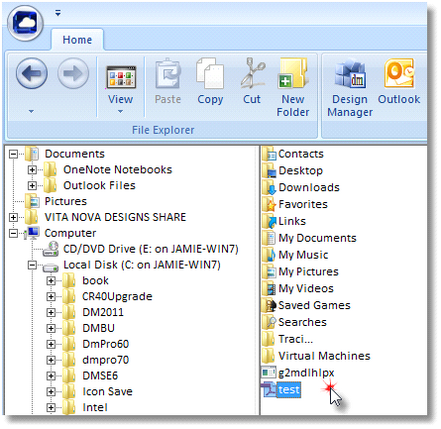Launch Design Manager from the ribbon
This screenshot has height=429, width=441.
[350, 87]
